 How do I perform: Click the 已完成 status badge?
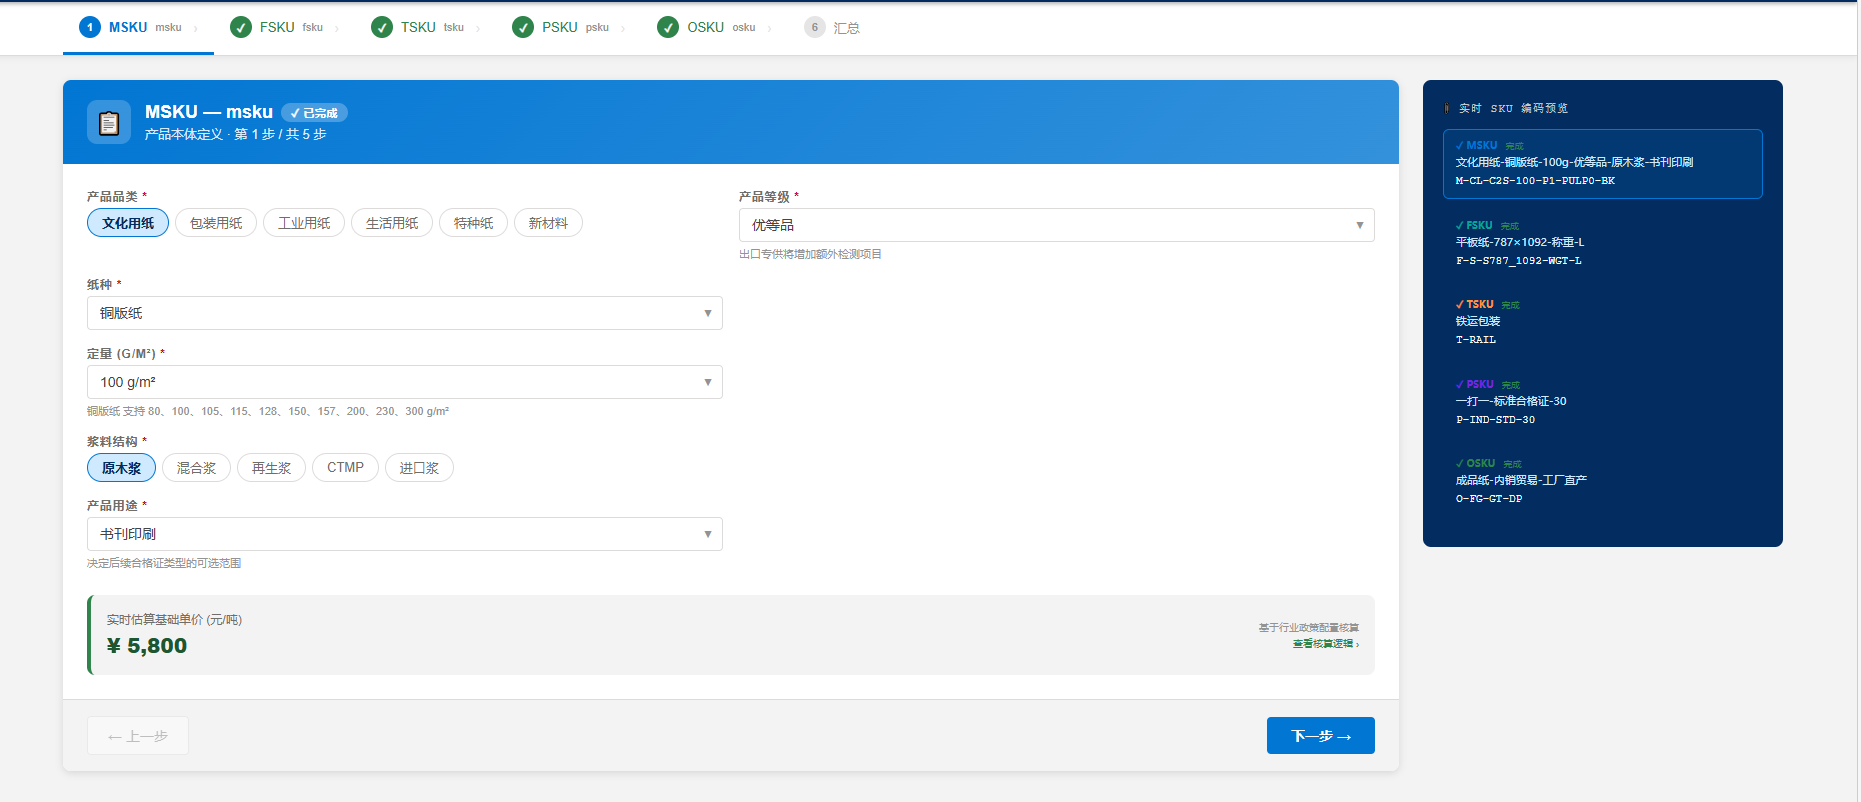[314, 113]
